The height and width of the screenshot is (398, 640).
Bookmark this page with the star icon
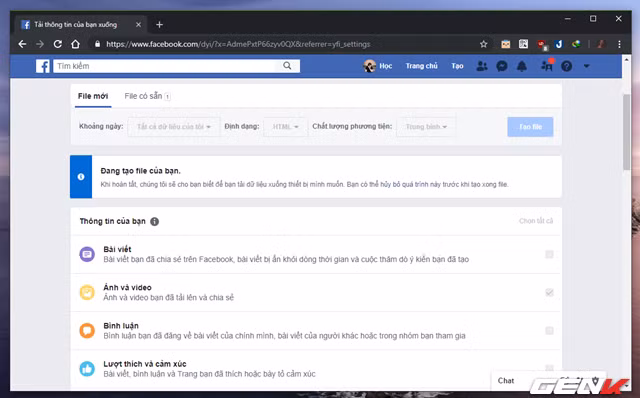click(x=484, y=44)
